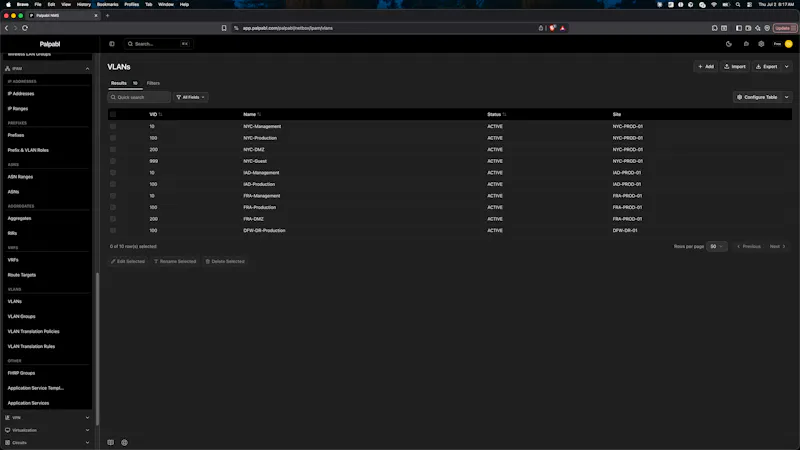Expand the VPN sidebar section
The width and height of the screenshot is (800, 450).
click(x=87, y=417)
